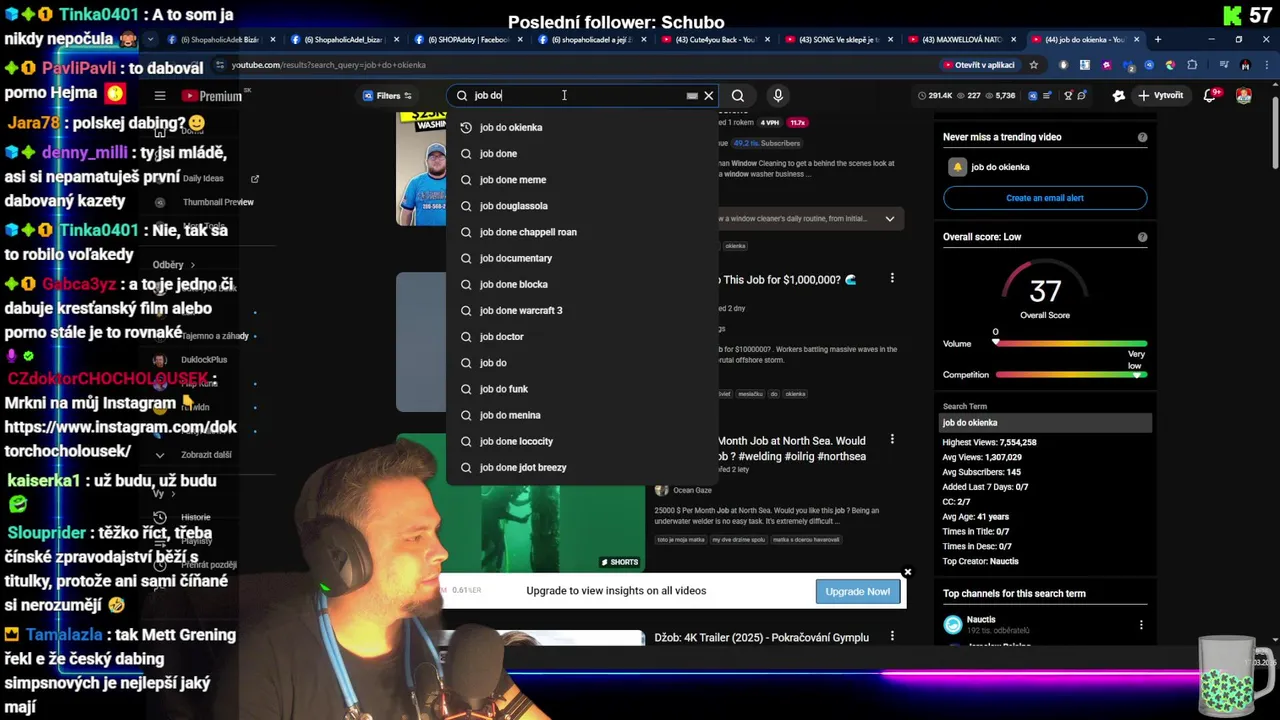The width and height of the screenshot is (1280, 720).
Task: Open the account avatar menu
Action: tap(1244, 96)
